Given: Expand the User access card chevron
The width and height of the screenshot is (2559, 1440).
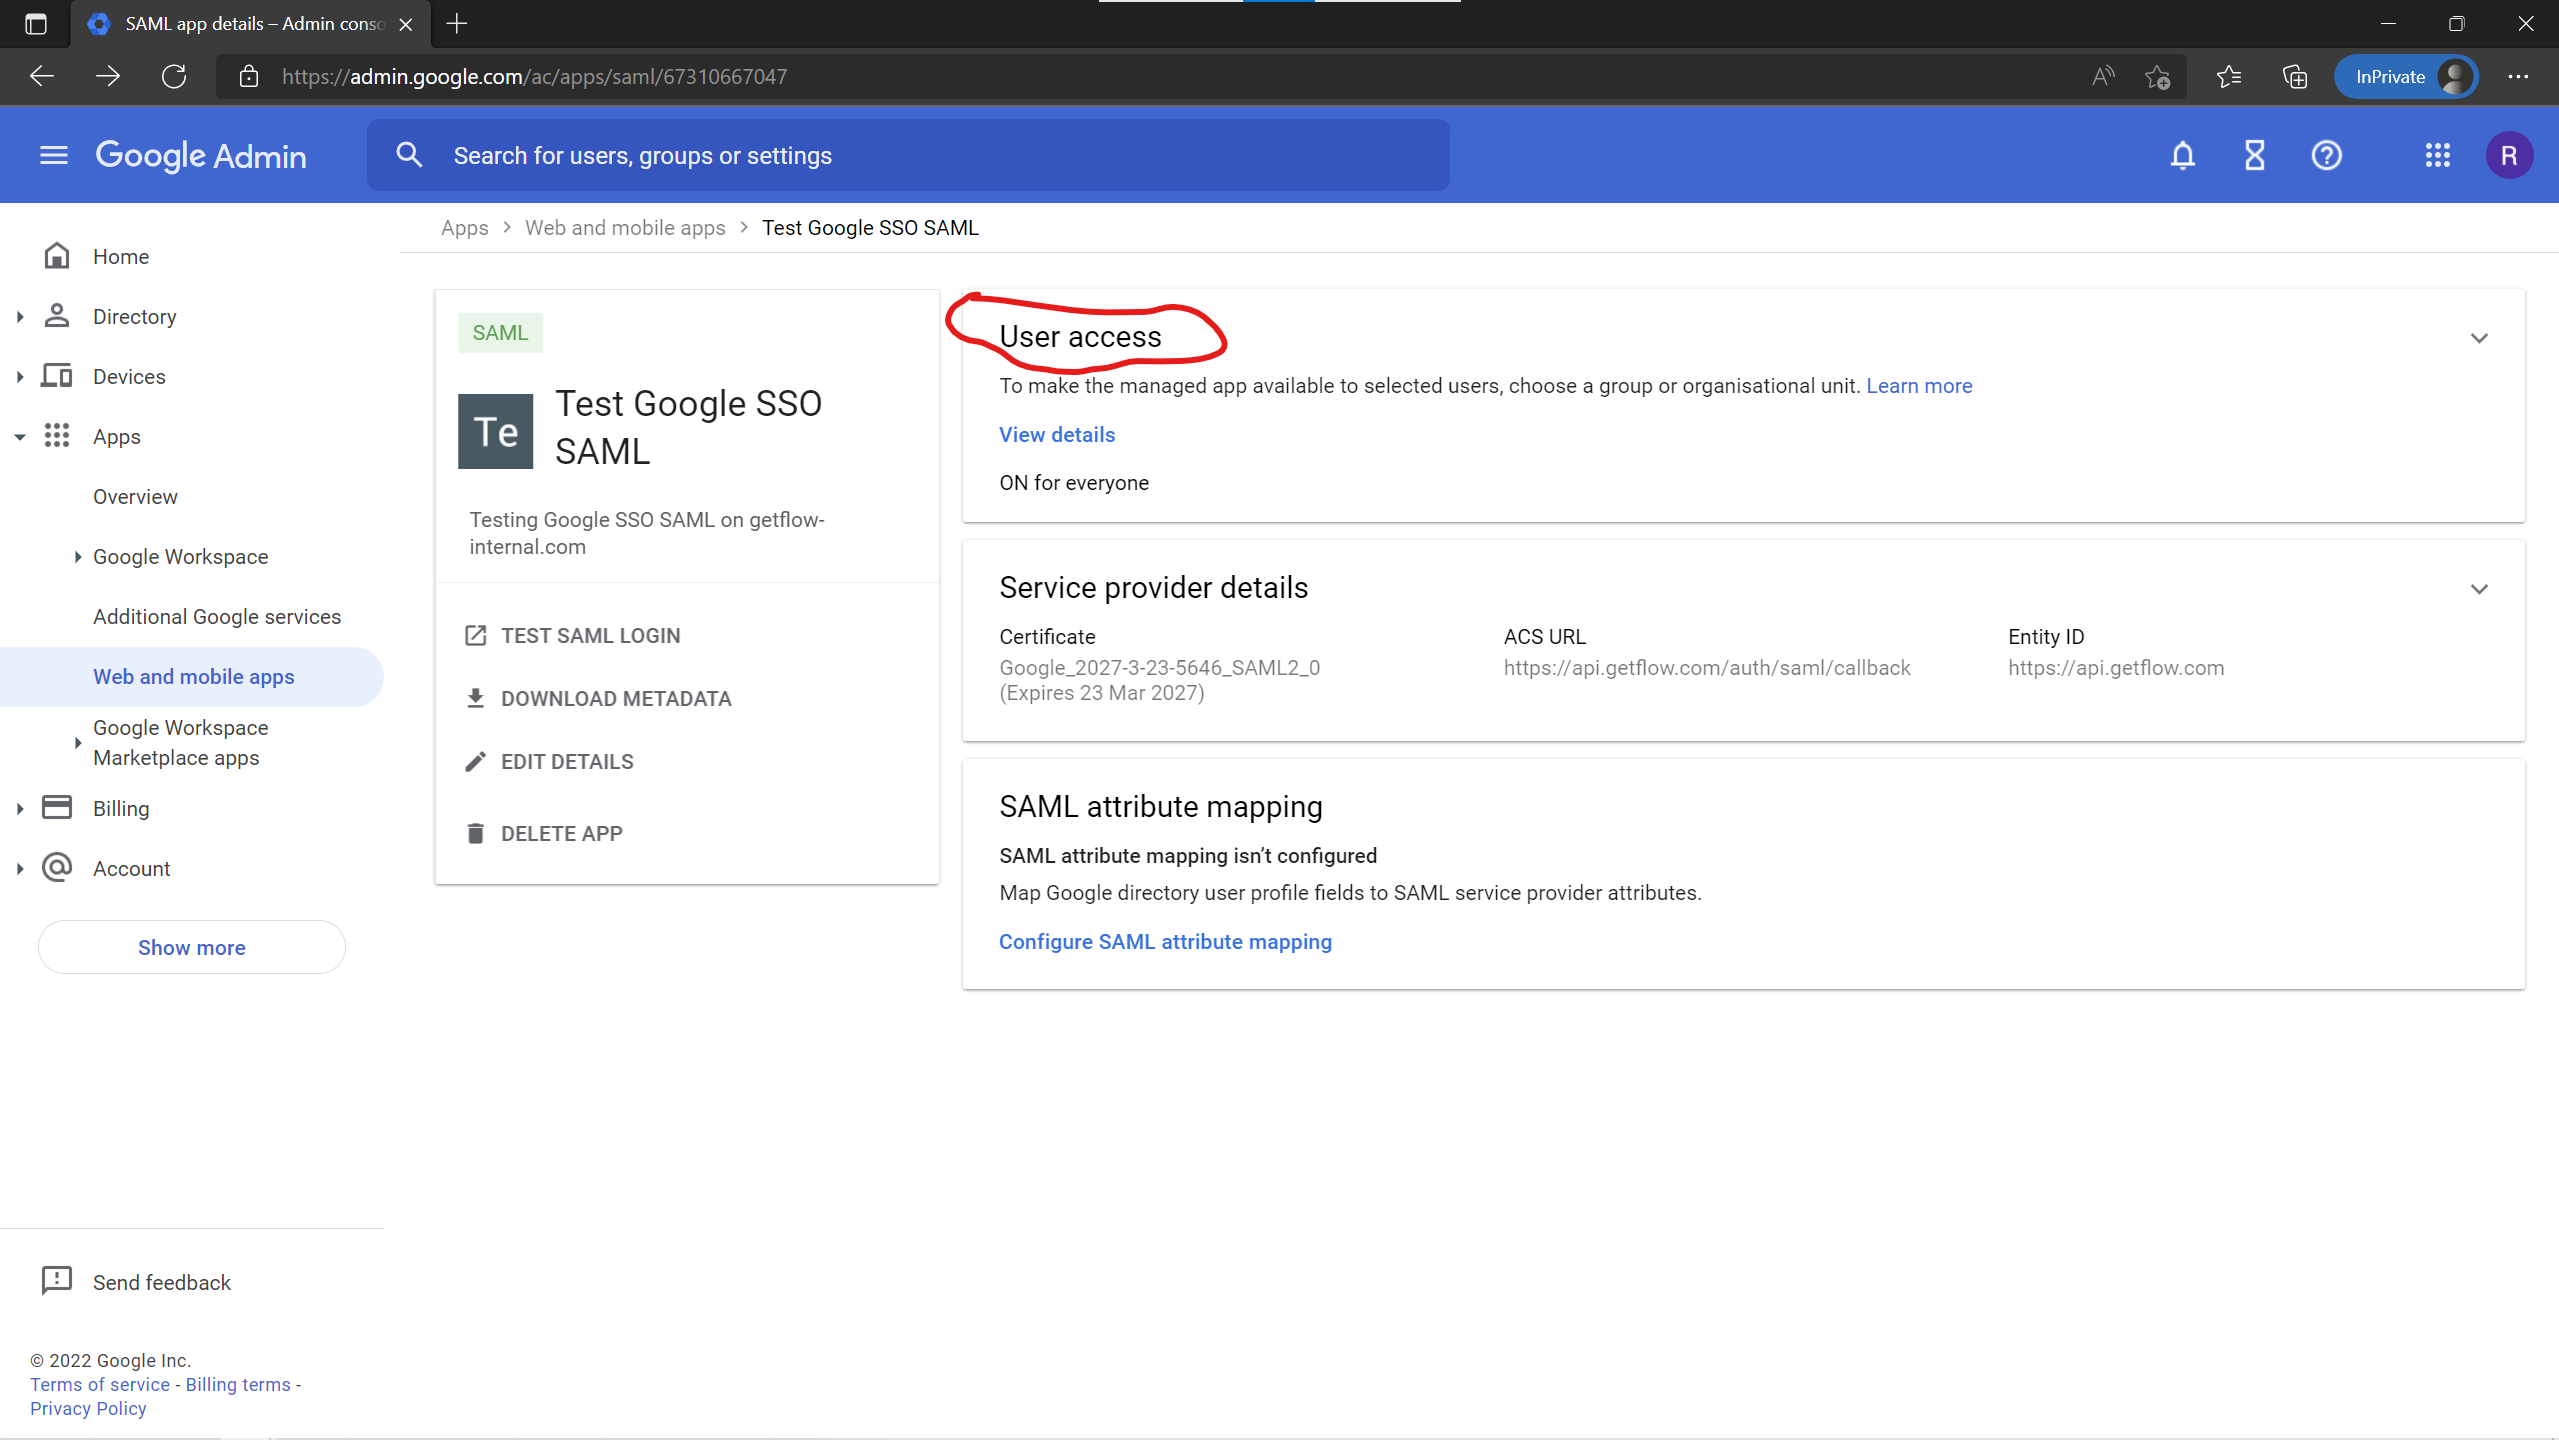Looking at the screenshot, I should pyautogui.click(x=2479, y=338).
